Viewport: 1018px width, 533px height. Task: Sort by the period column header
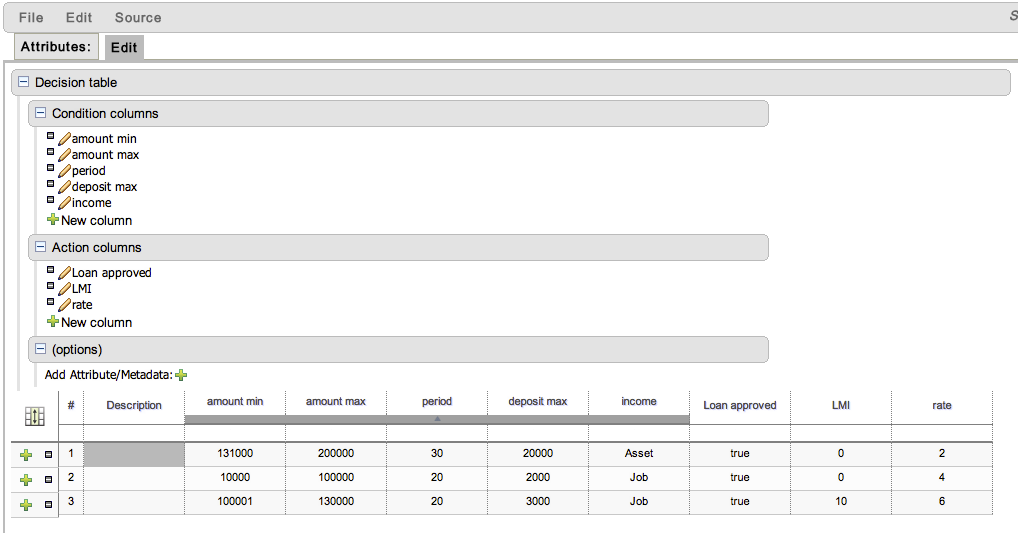pyautogui.click(x=437, y=402)
